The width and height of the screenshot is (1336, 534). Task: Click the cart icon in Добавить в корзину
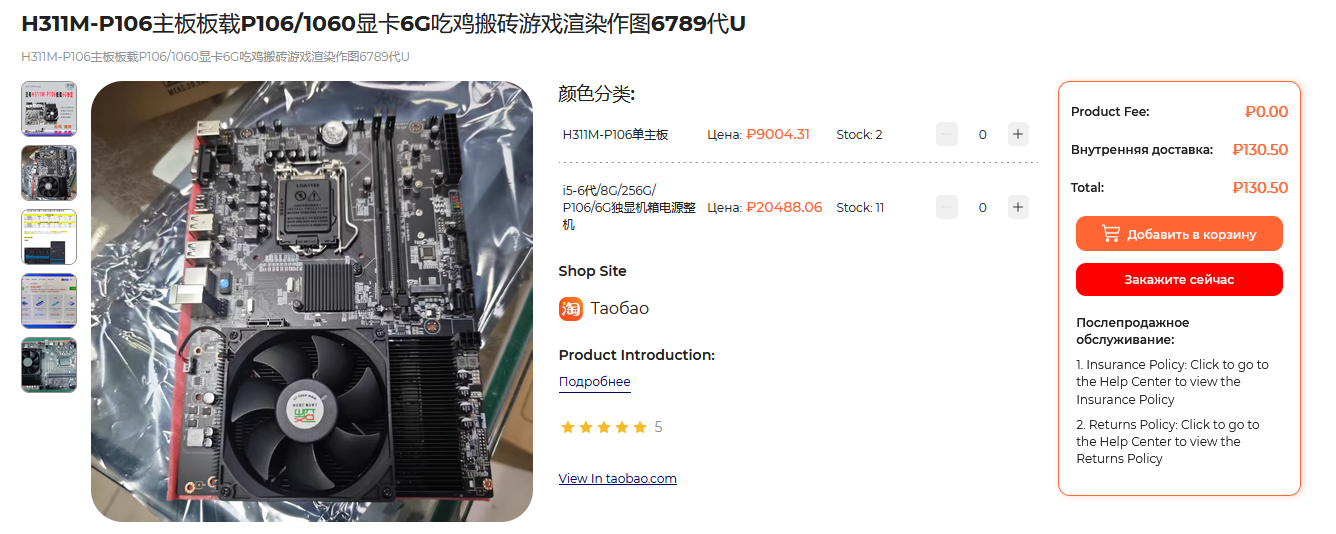coord(1111,233)
